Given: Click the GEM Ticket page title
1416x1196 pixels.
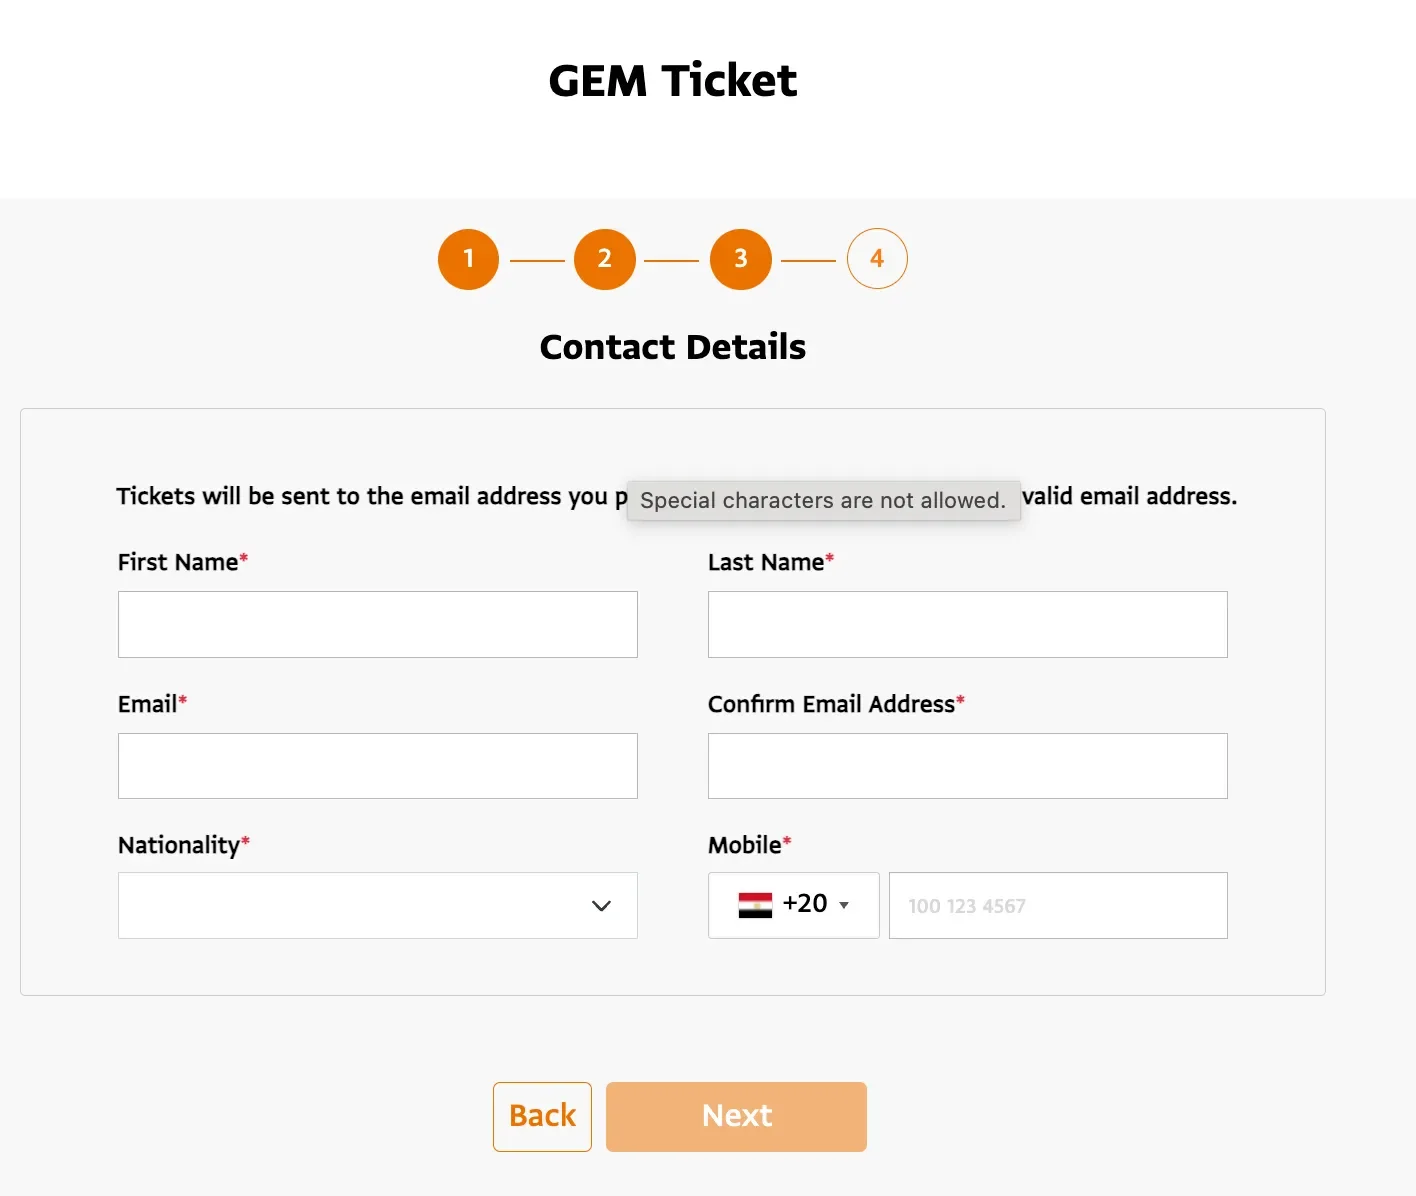Looking at the screenshot, I should [x=672, y=80].
